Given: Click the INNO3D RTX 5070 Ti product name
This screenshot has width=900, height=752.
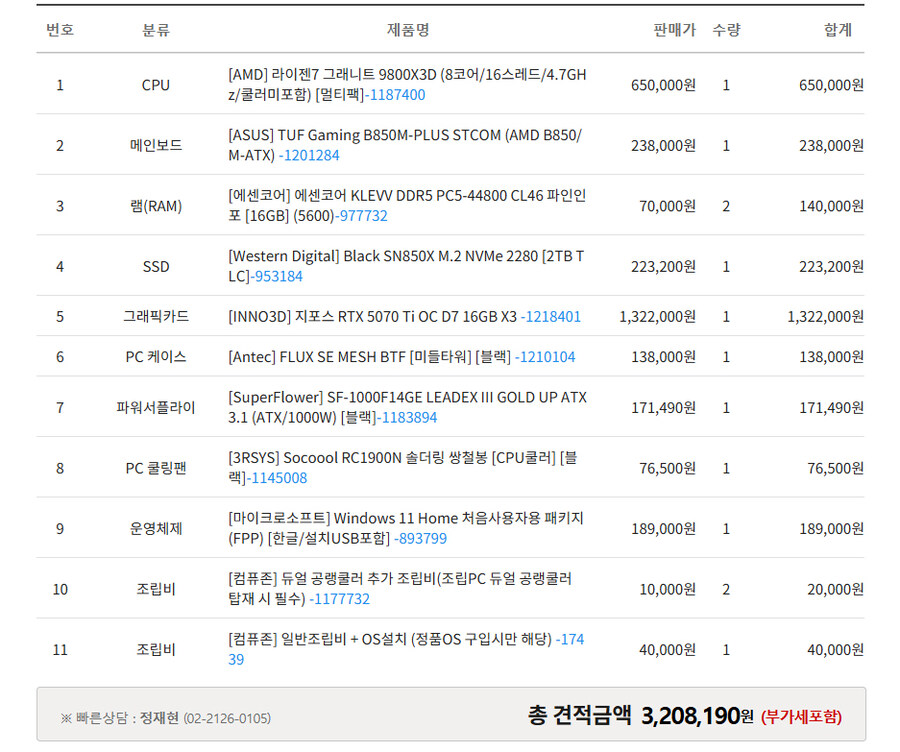Looking at the screenshot, I should point(373,316).
